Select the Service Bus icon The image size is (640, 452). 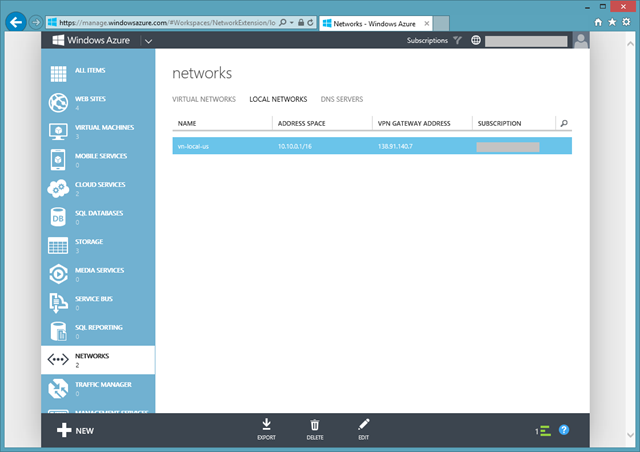[58, 303]
